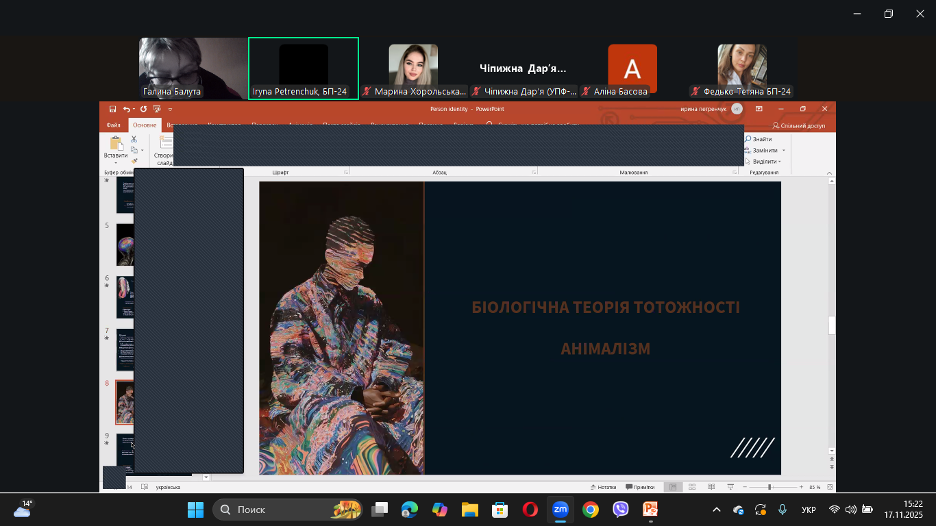The width and height of the screenshot is (936, 526).
Task: Click the zoom slider in PowerPoint status bar
Action: [x=769, y=487]
